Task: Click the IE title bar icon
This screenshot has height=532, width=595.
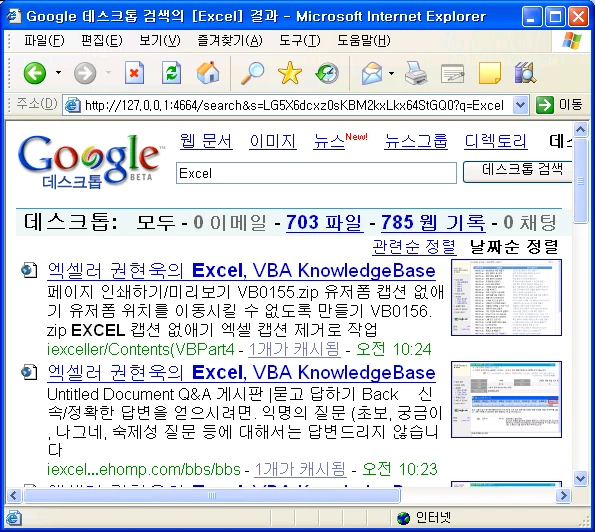Action: (14, 16)
